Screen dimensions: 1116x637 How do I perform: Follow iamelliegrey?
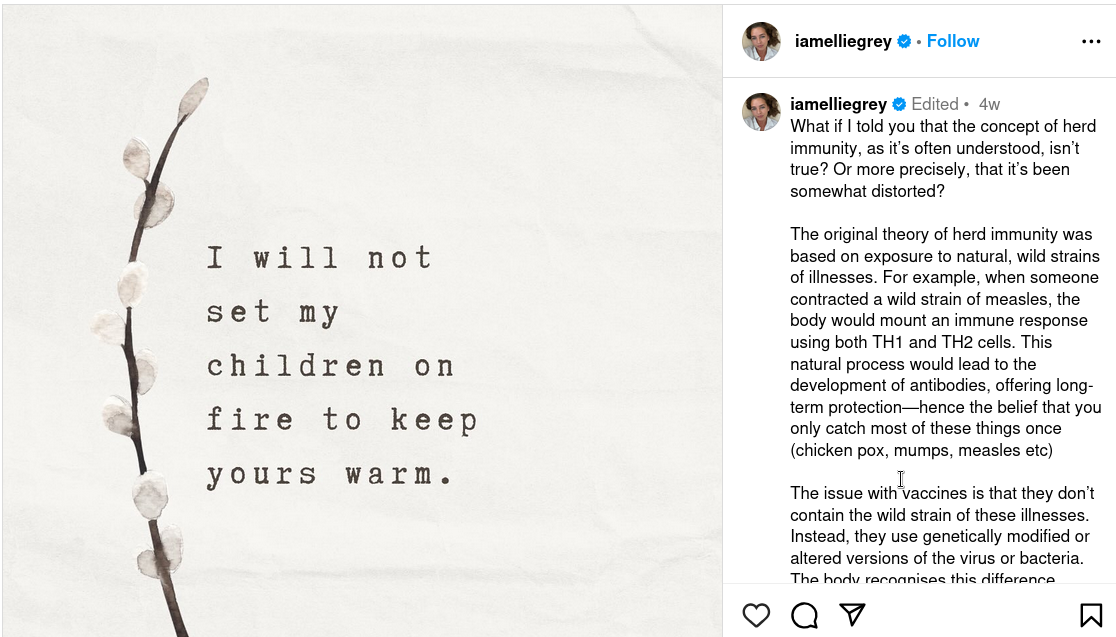pyautogui.click(x=953, y=41)
